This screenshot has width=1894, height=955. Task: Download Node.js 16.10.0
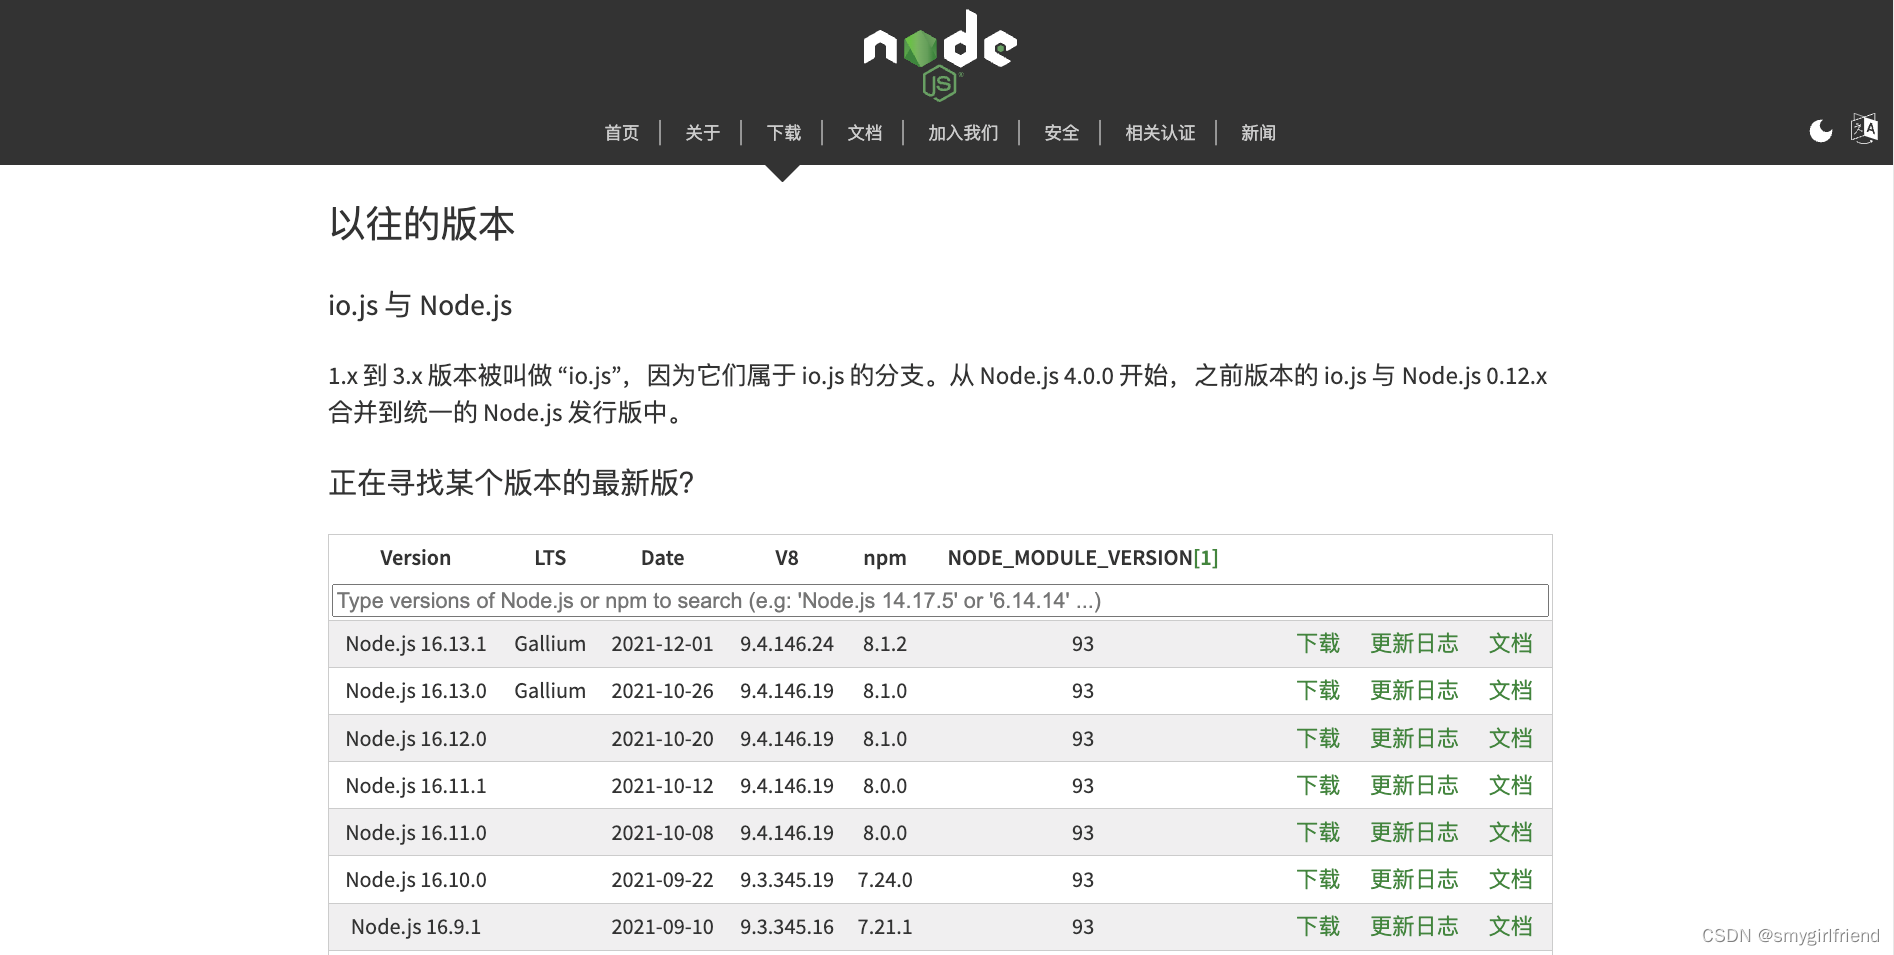(1318, 880)
